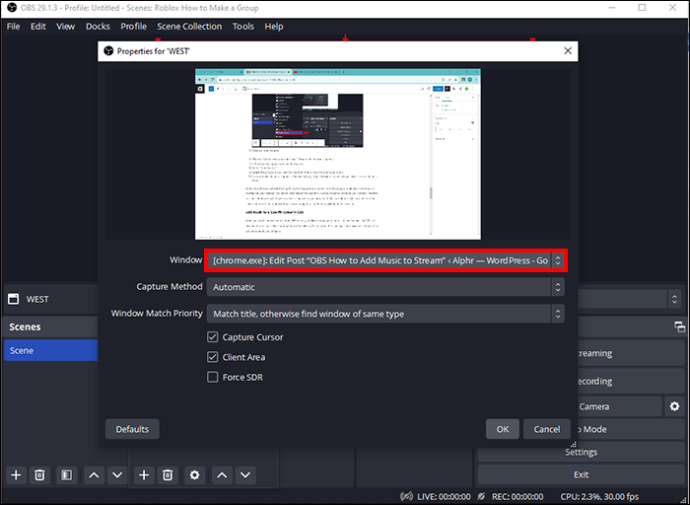Click the Studio Mode button

click(631, 429)
